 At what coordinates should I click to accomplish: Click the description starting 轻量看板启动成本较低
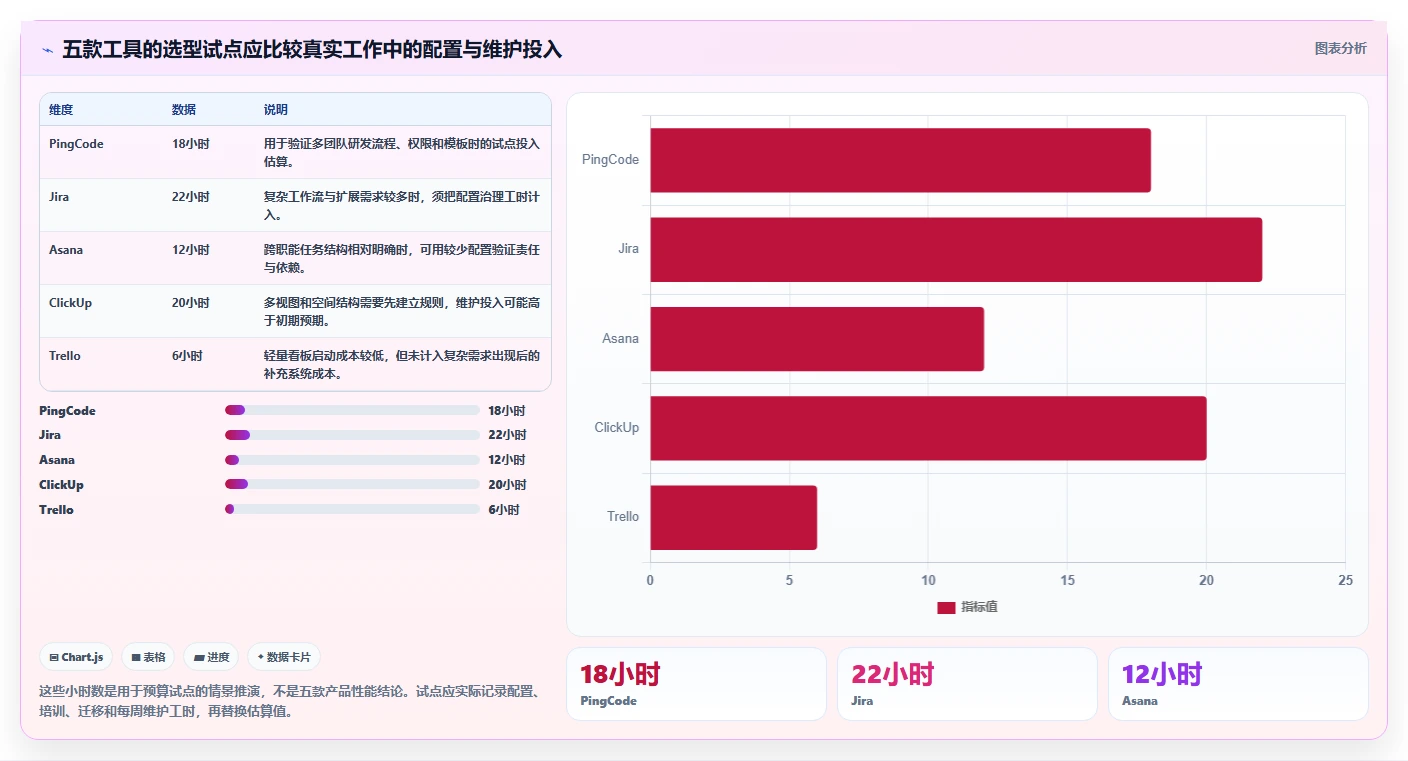tap(402, 364)
